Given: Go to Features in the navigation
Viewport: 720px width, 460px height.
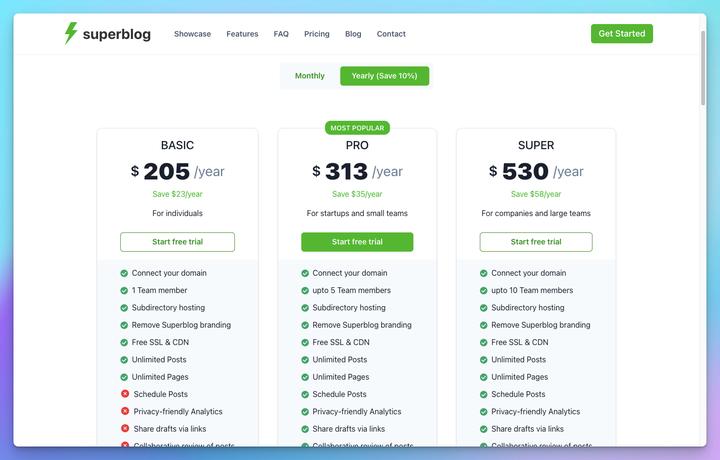Looking at the screenshot, I should click(x=242, y=34).
